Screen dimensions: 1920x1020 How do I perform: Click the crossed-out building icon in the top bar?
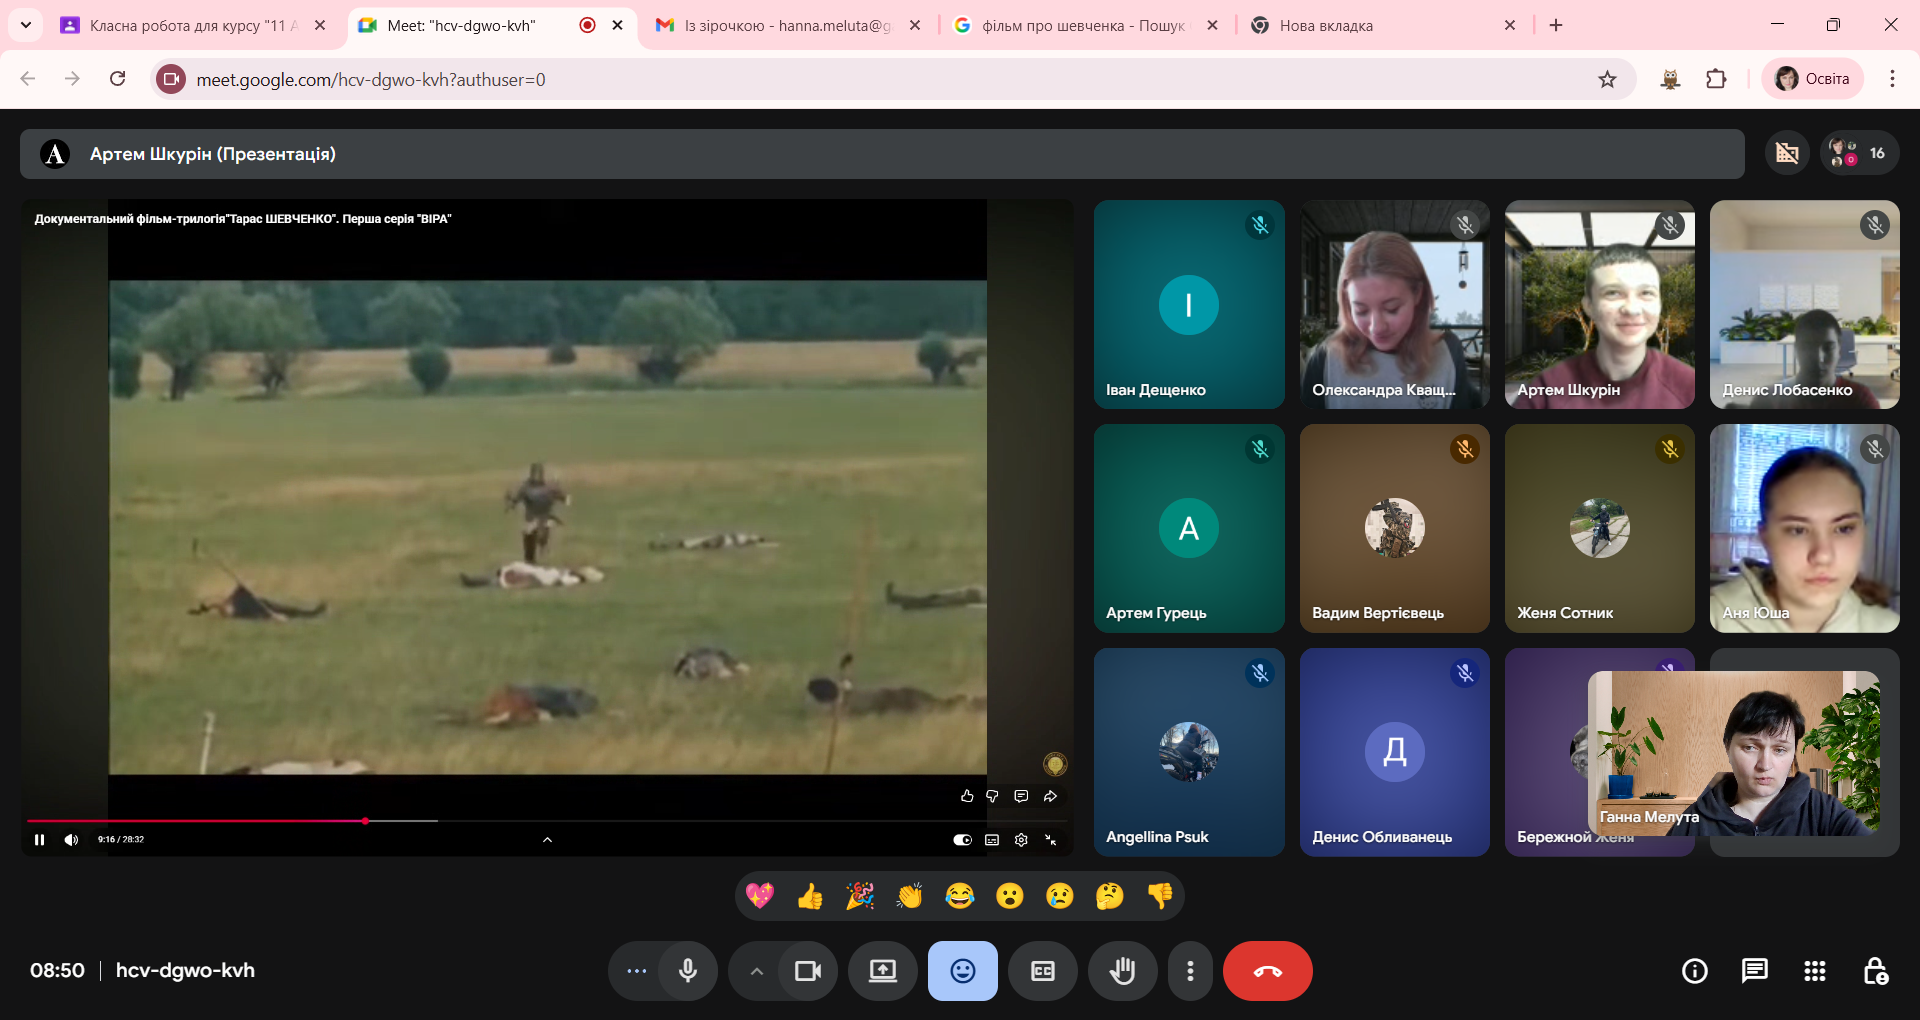pyautogui.click(x=1787, y=153)
